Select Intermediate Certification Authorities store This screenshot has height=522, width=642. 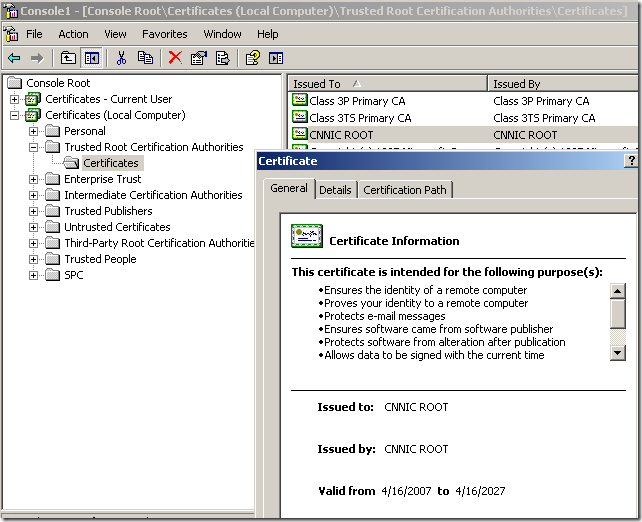click(153, 195)
